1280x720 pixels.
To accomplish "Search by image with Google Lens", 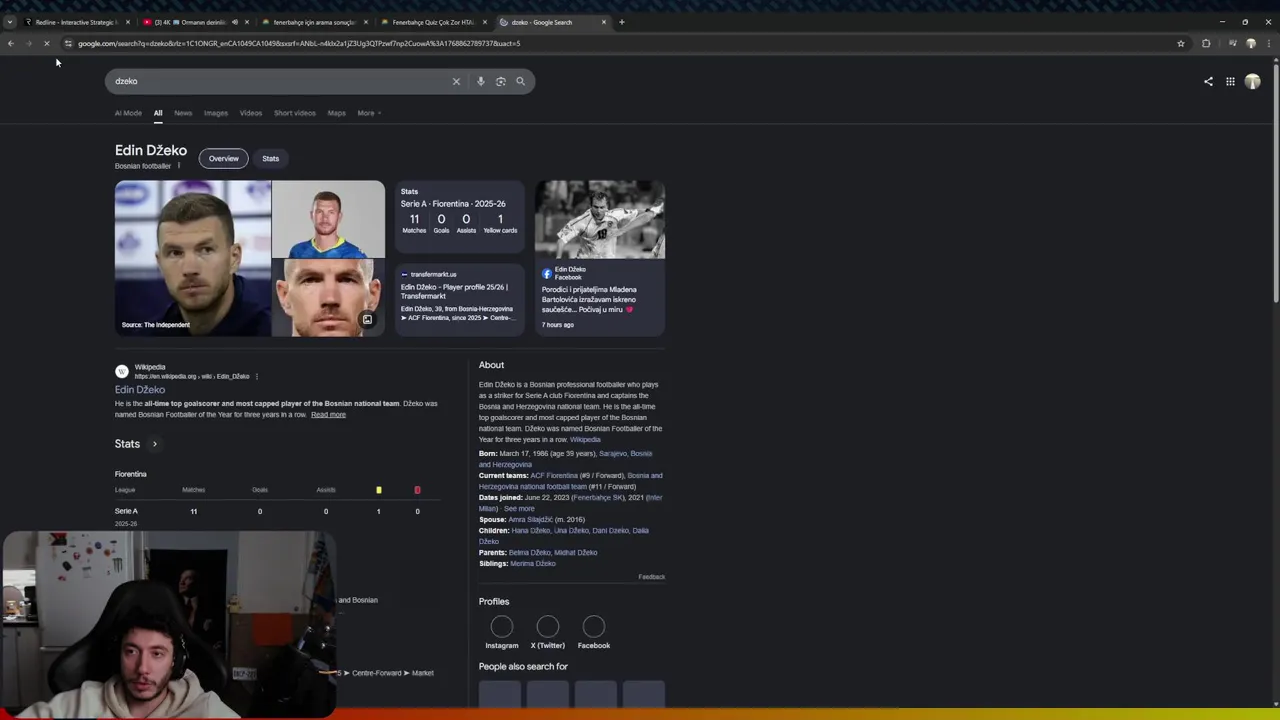I will click(x=500, y=81).
